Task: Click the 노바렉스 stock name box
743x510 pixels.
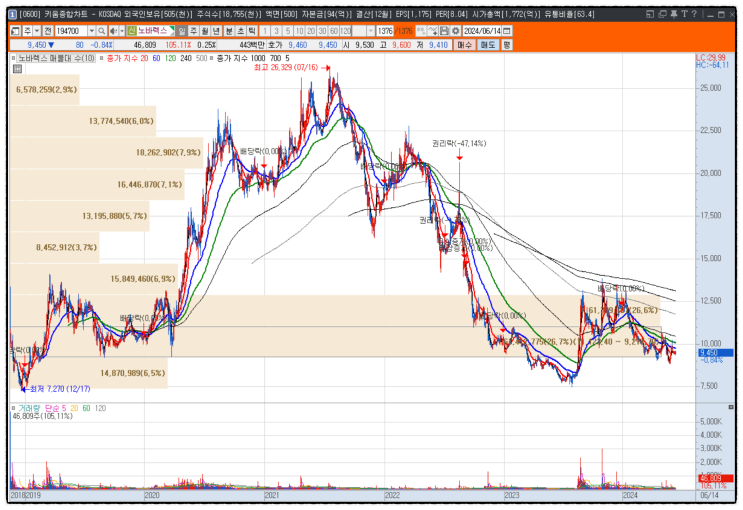Action: pyautogui.click(x=155, y=31)
